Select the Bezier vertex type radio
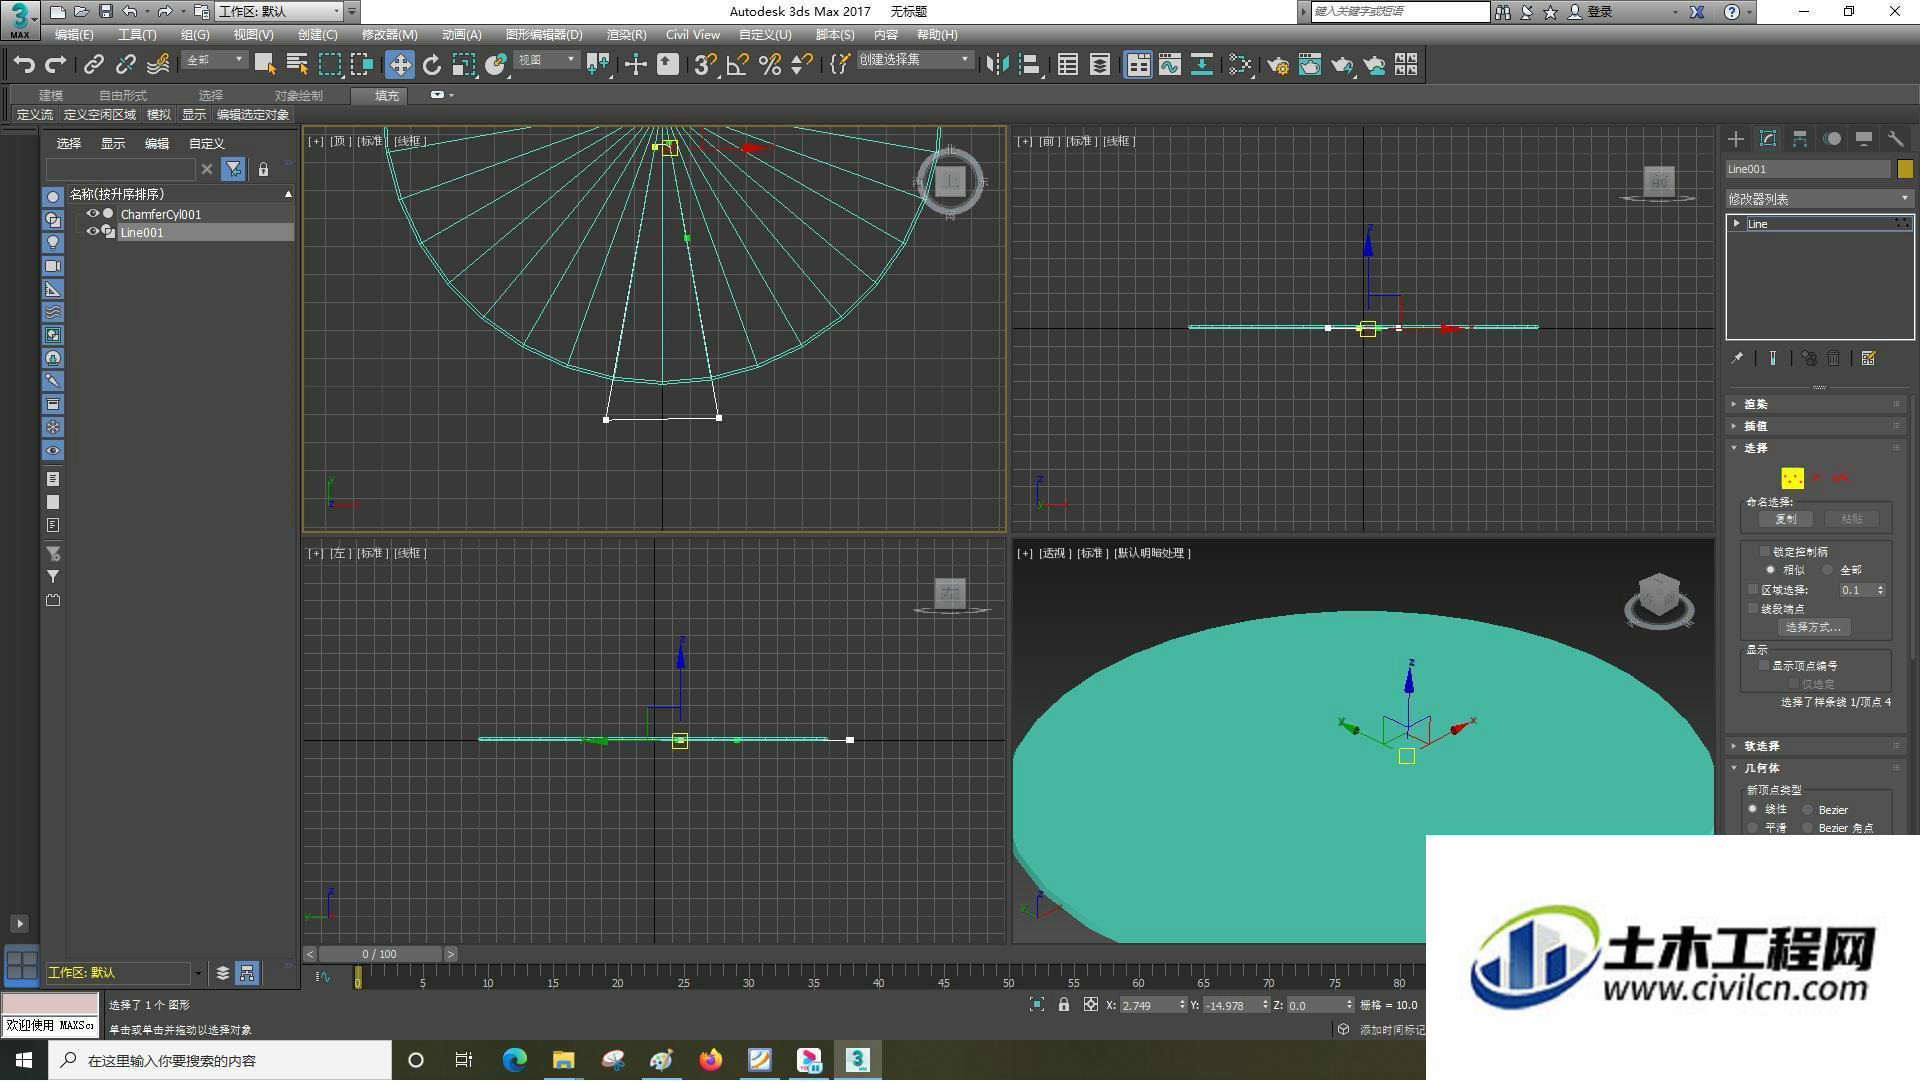This screenshot has width=1920, height=1082. pos(1807,810)
